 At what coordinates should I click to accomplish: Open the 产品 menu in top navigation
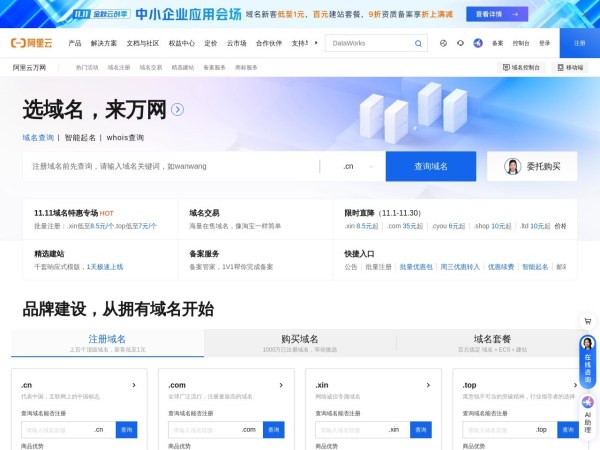tap(75, 43)
